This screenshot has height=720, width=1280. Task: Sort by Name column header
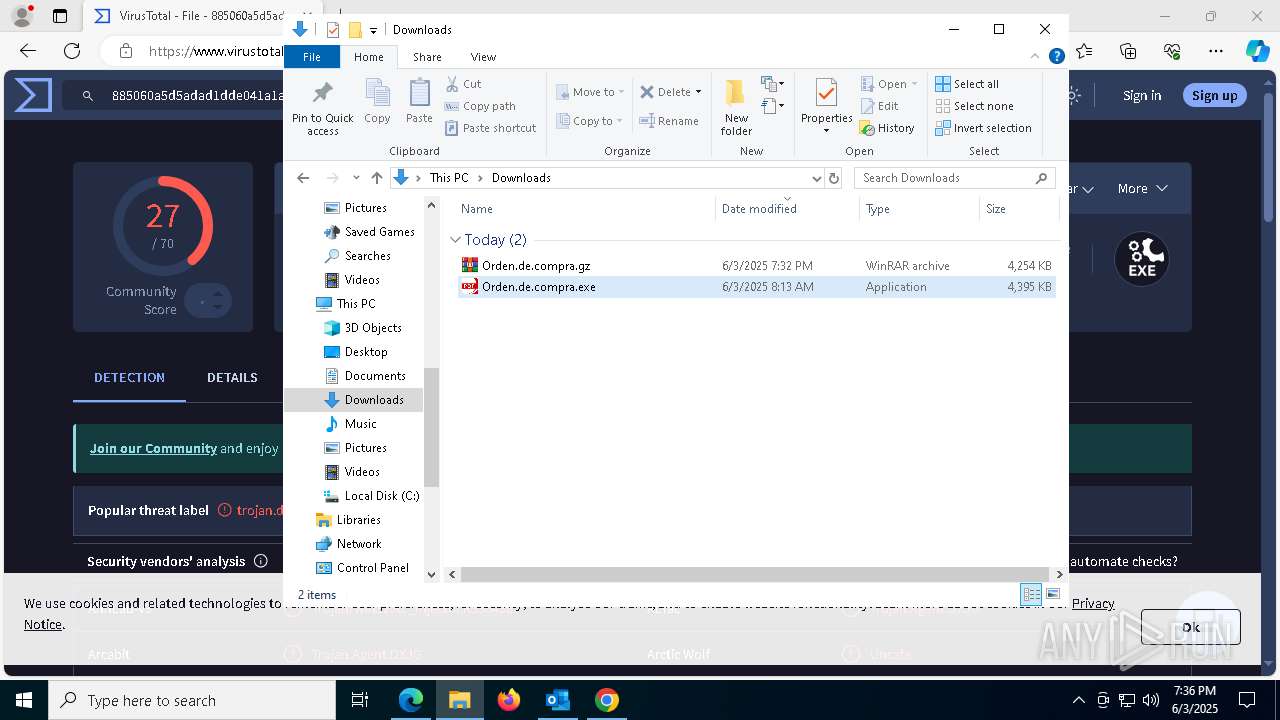[x=585, y=209]
